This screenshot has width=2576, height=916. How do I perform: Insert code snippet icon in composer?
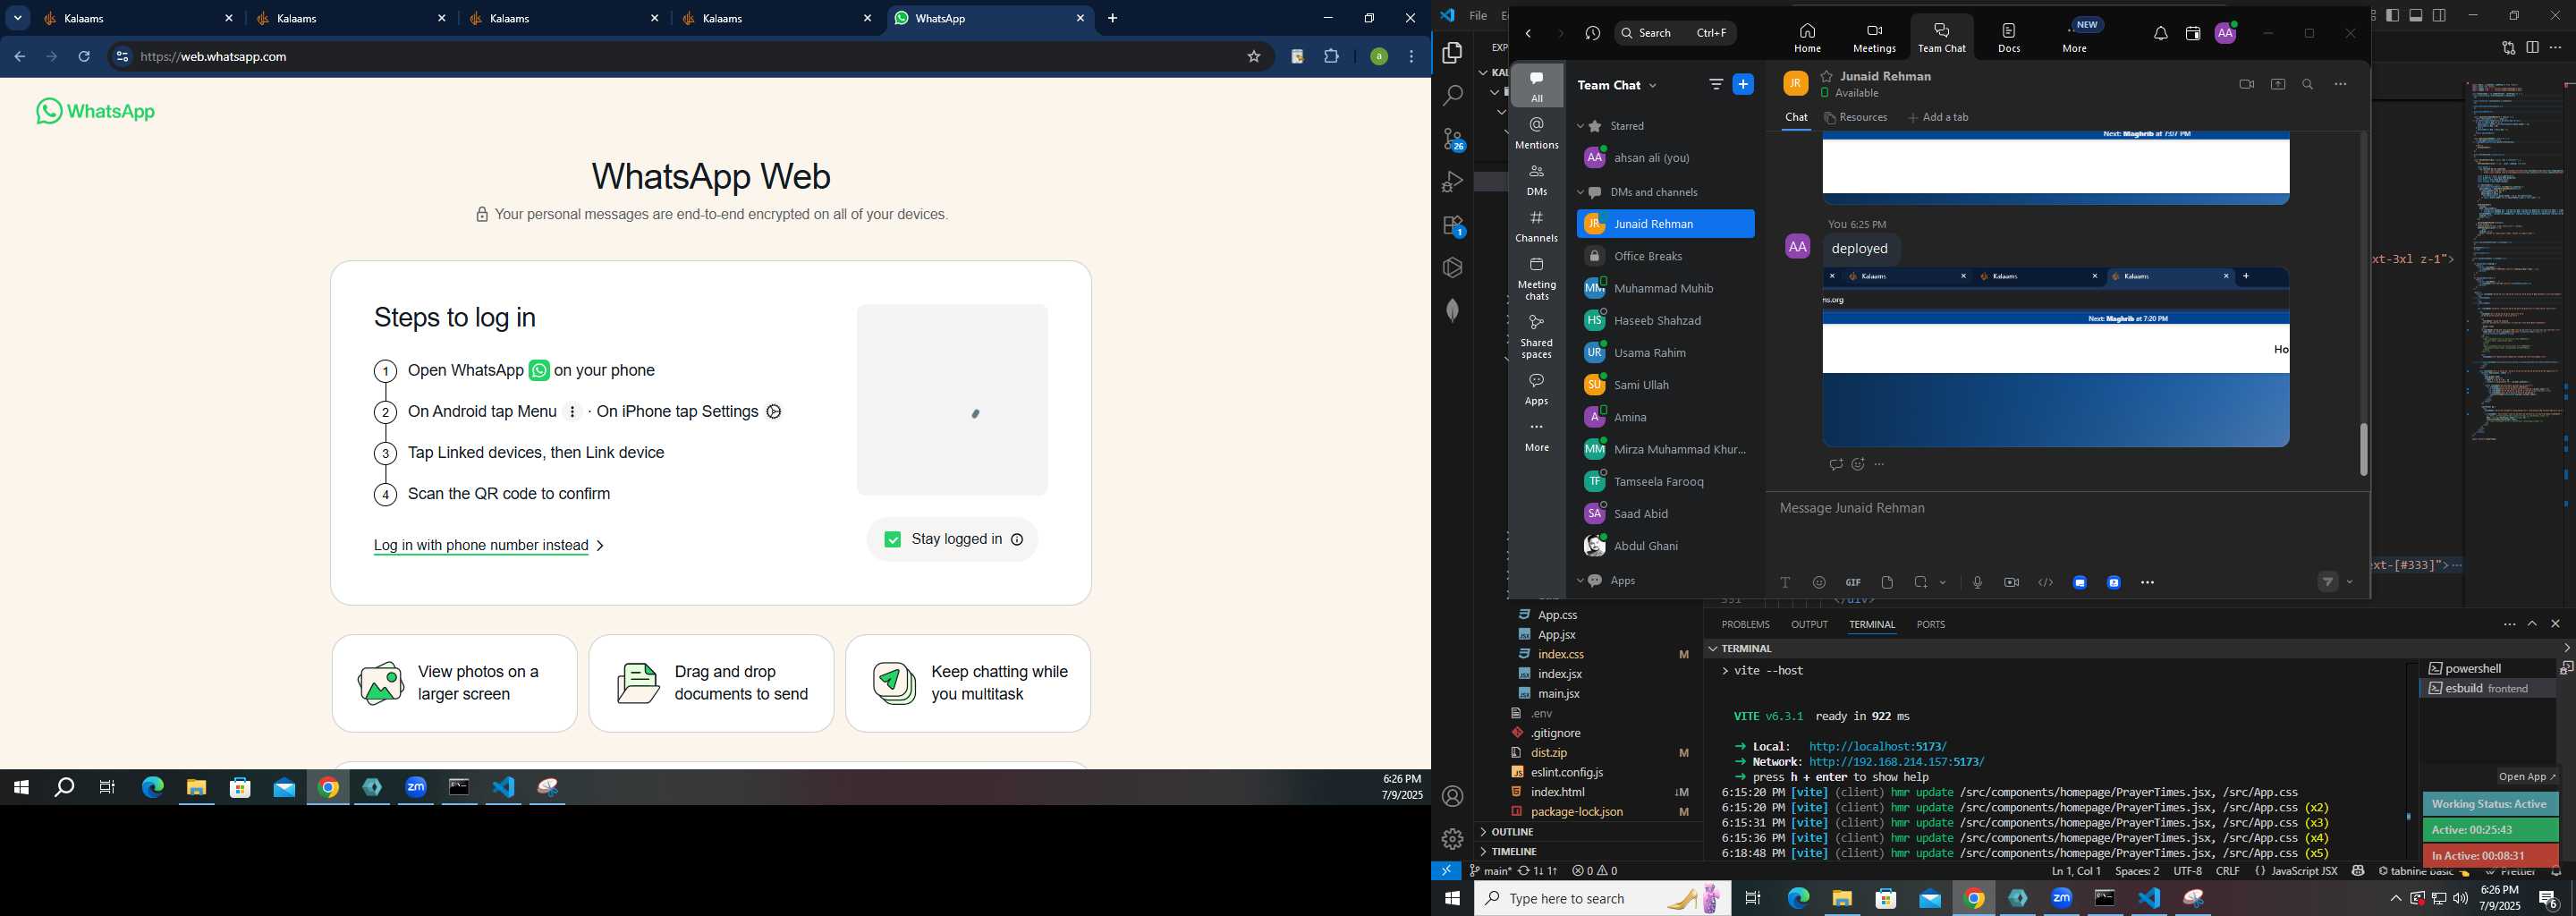coord(2045,582)
